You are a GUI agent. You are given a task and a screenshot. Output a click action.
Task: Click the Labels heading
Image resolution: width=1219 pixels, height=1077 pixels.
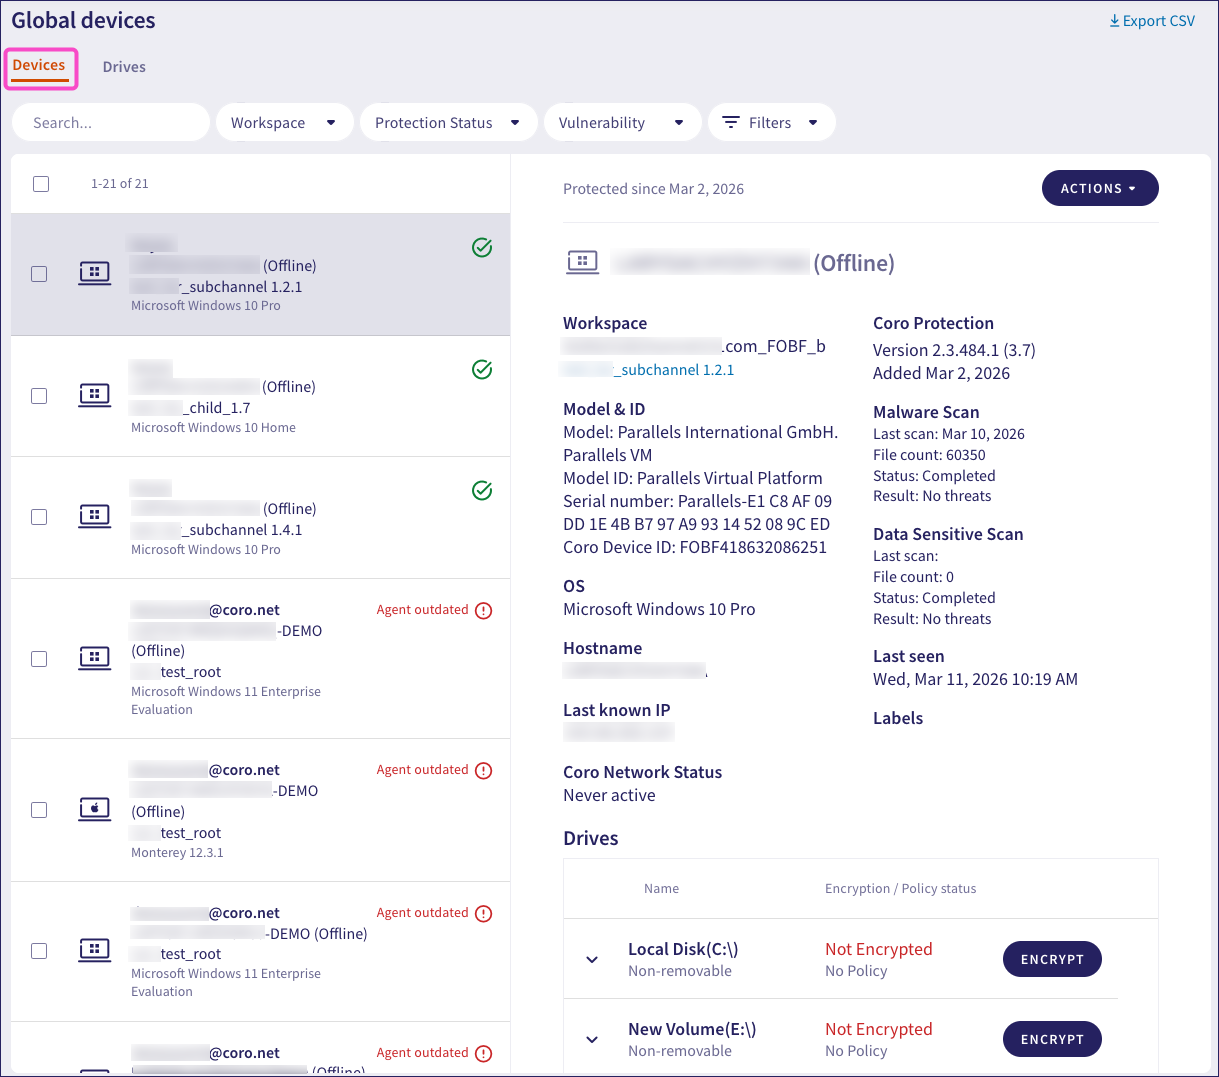[x=898, y=718]
